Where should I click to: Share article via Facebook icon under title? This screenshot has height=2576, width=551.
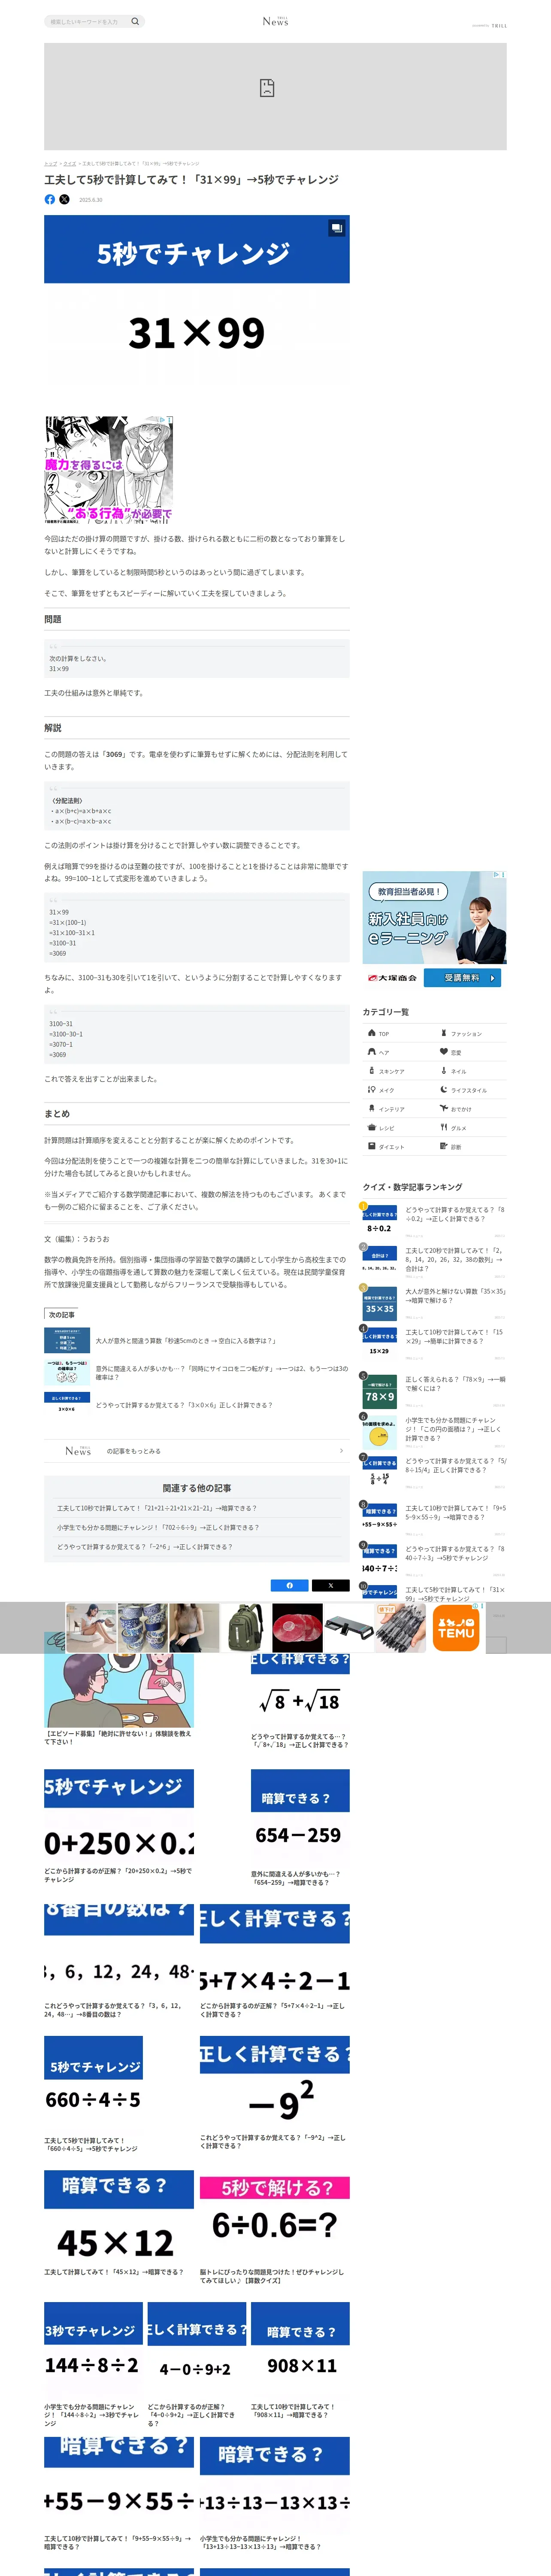click(x=50, y=199)
